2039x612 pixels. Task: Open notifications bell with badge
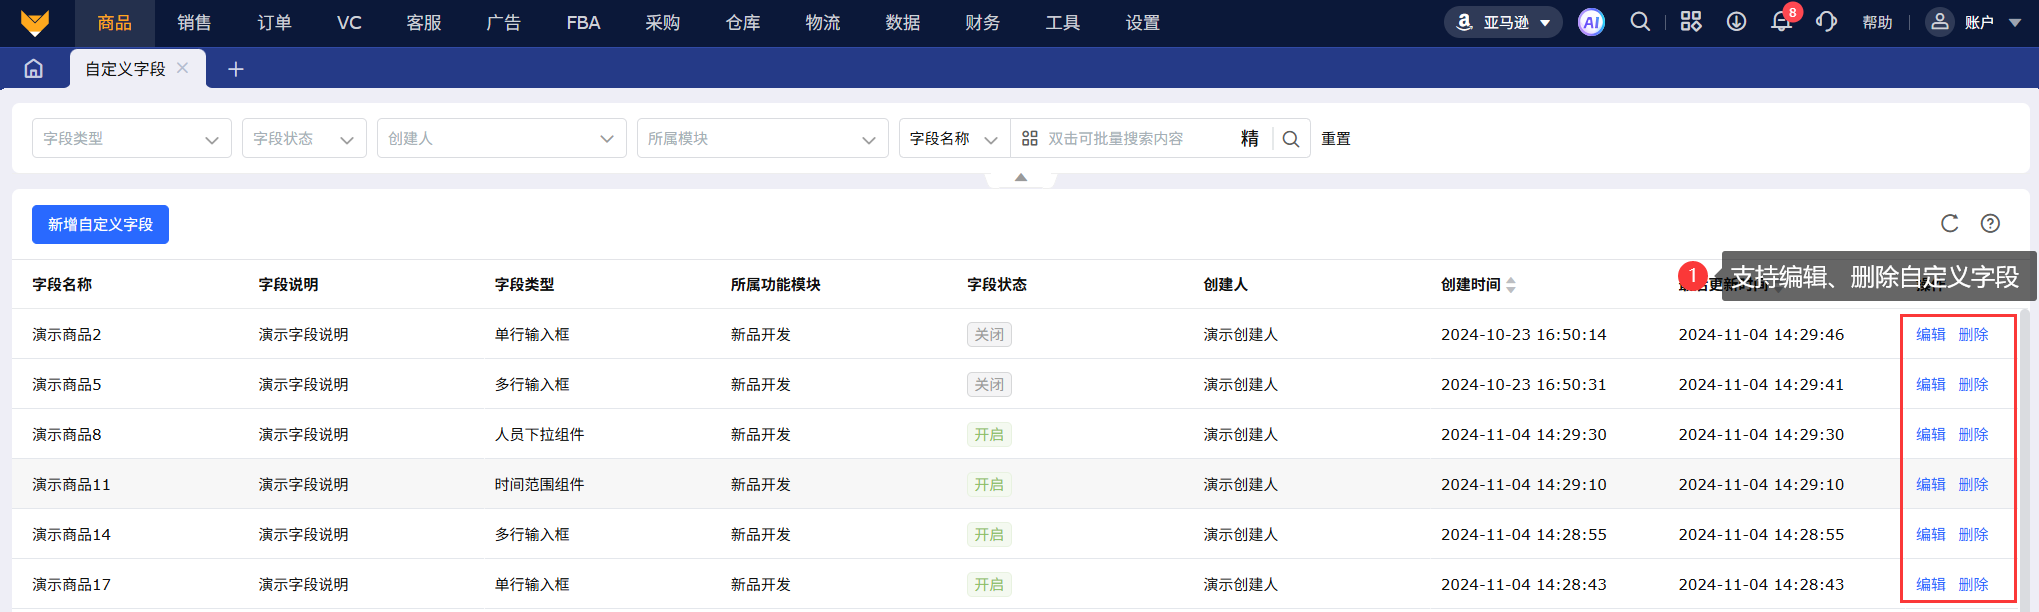[1783, 20]
